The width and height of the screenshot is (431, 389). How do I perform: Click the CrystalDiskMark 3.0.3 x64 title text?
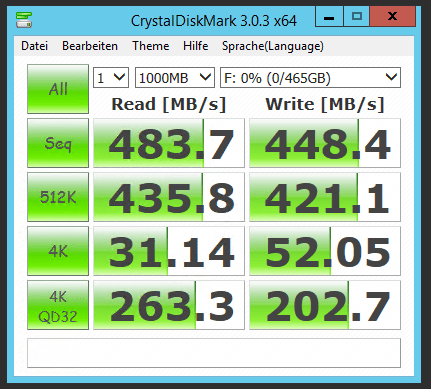coord(214,21)
